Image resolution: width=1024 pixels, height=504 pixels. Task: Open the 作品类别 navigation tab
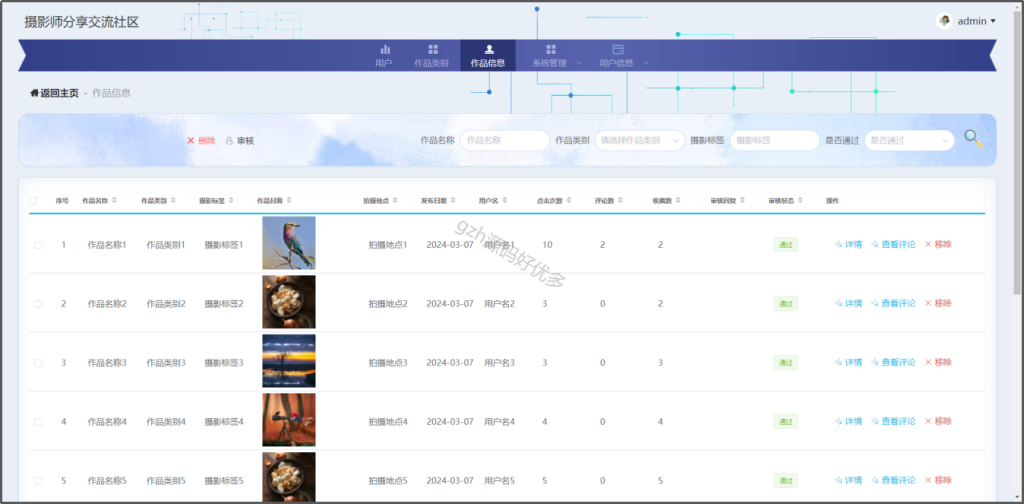(x=432, y=55)
